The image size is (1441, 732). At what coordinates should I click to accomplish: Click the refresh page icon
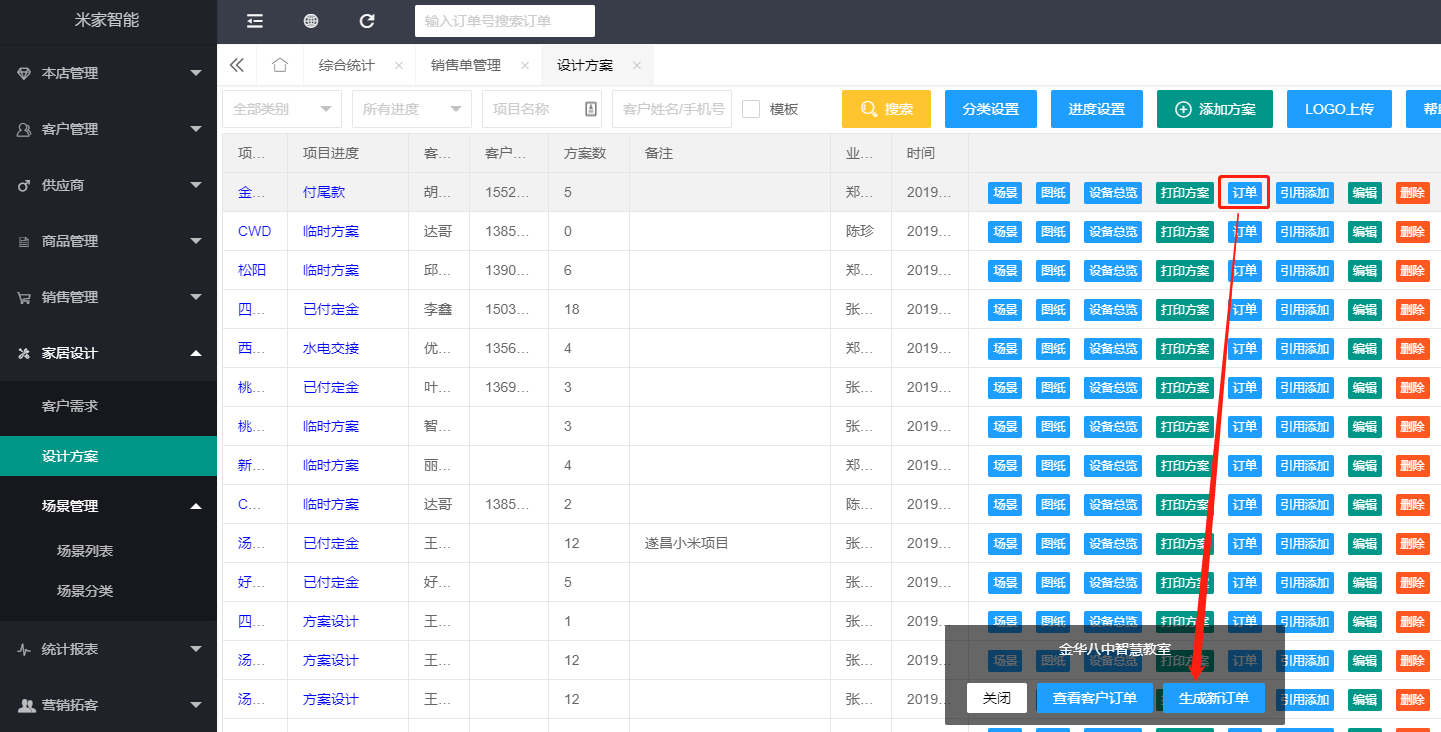tap(367, 21)
